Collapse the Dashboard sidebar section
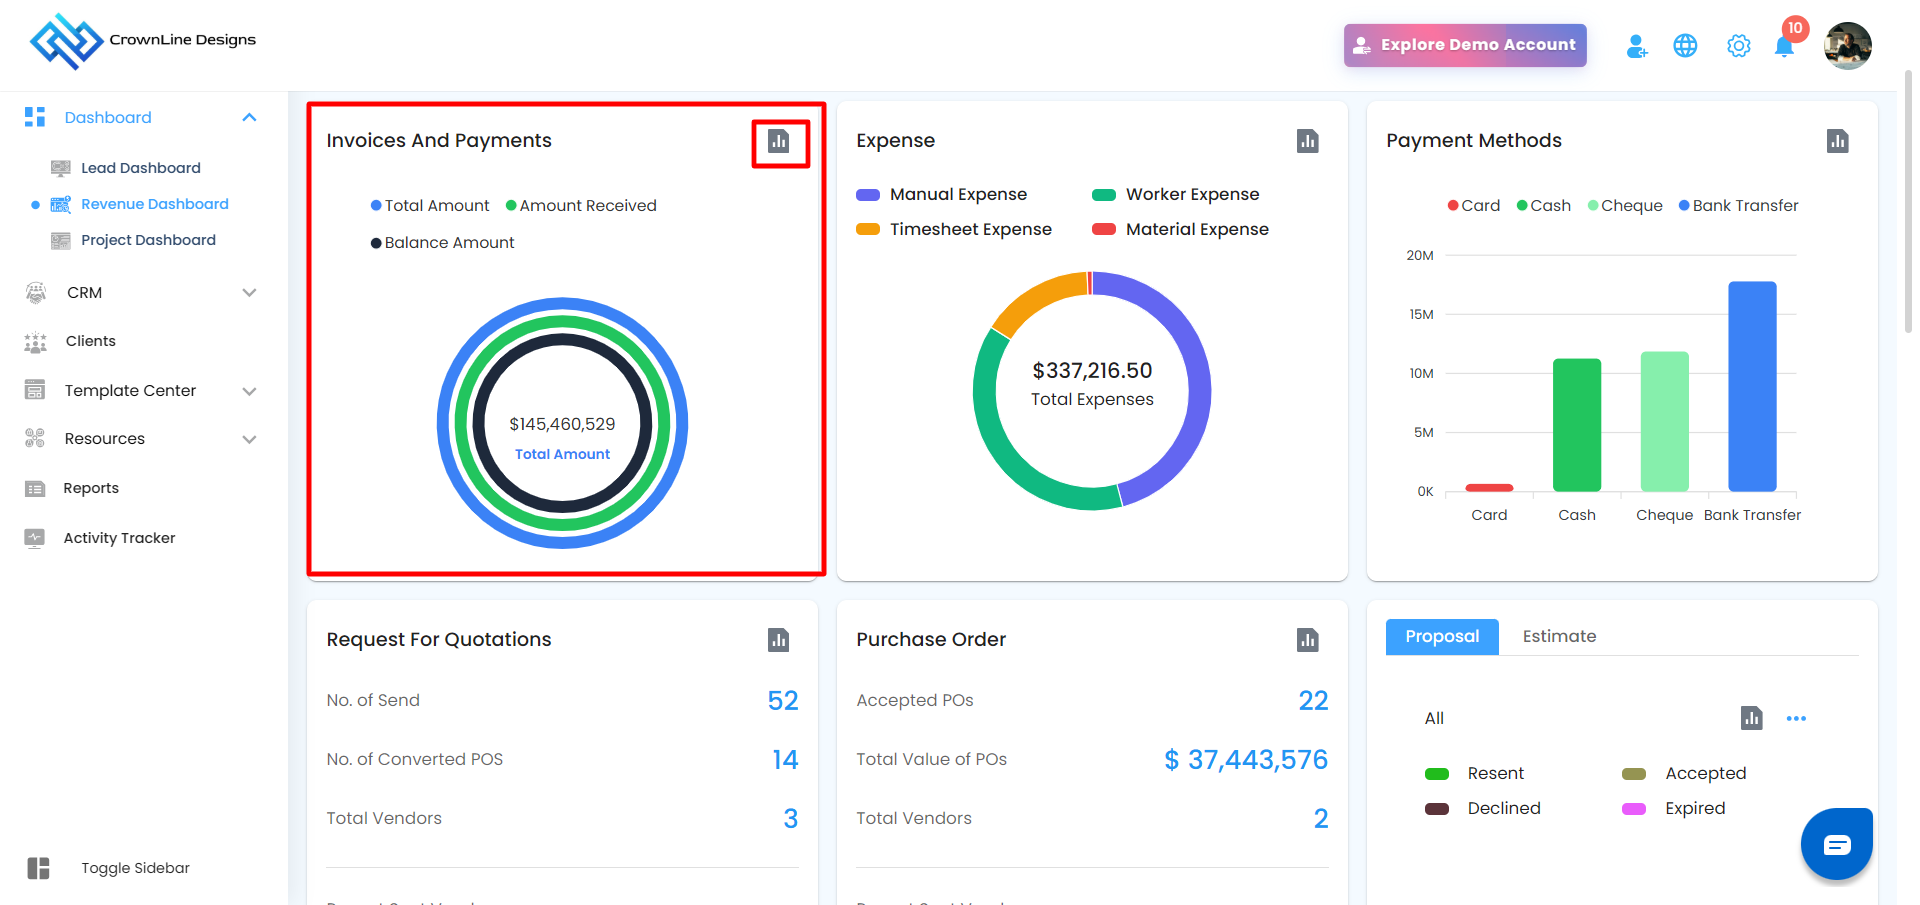This screenshot has width=1920, height=905. (x=249, y=118)
